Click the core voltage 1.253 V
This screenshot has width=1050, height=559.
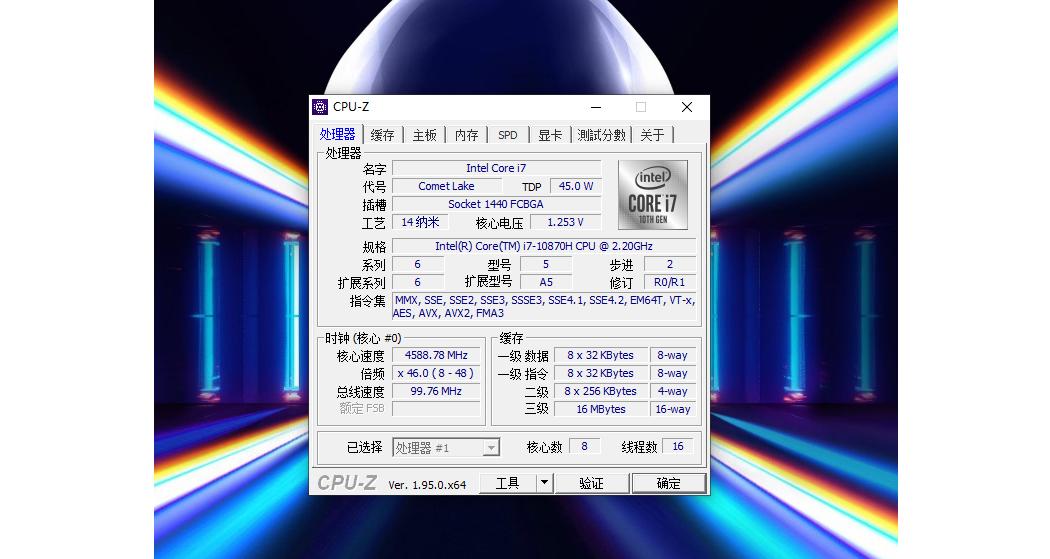(x=565, y=222)
